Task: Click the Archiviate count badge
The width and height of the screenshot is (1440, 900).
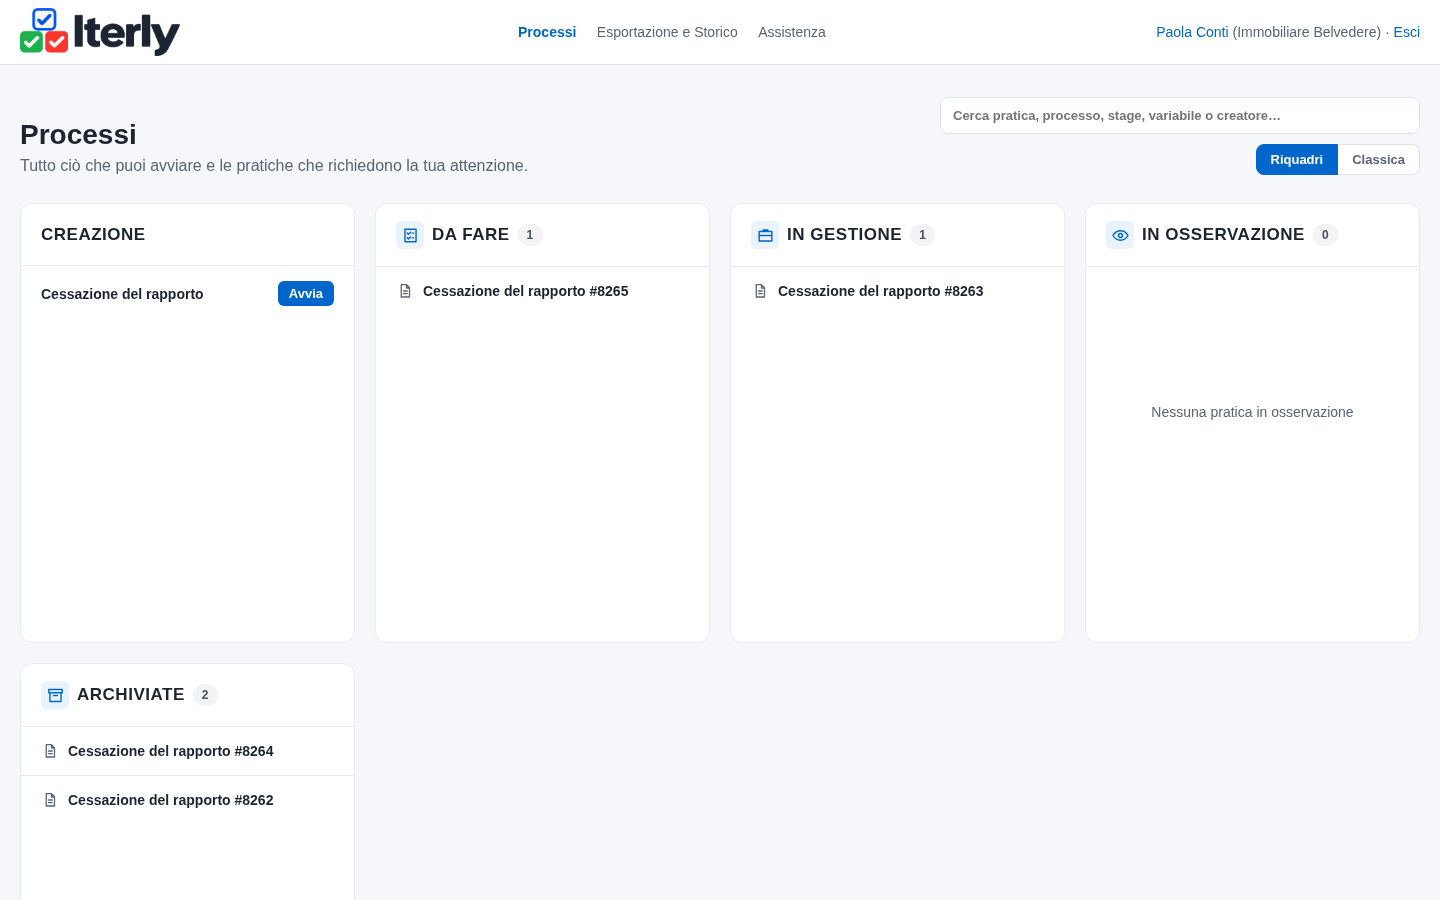Action: coord(205,695)
